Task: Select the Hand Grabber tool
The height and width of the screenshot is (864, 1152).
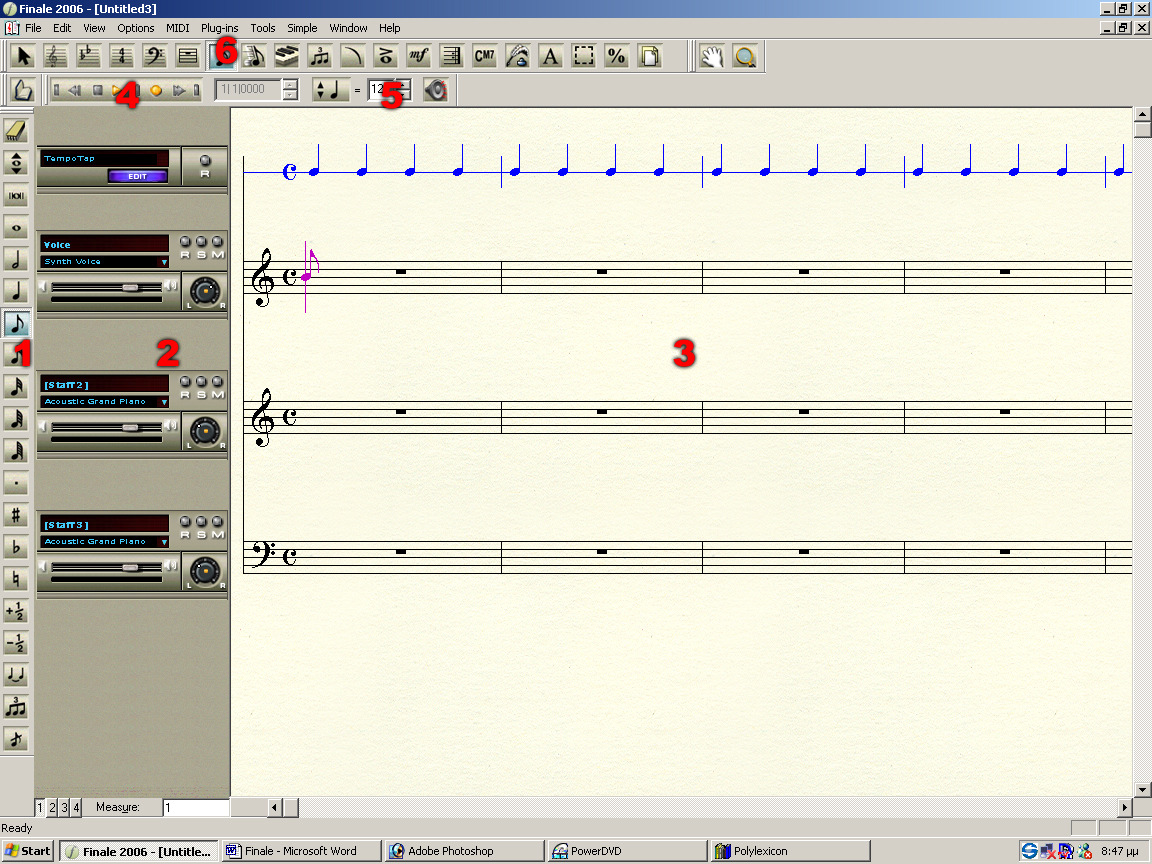Action: tap(711, 57)
